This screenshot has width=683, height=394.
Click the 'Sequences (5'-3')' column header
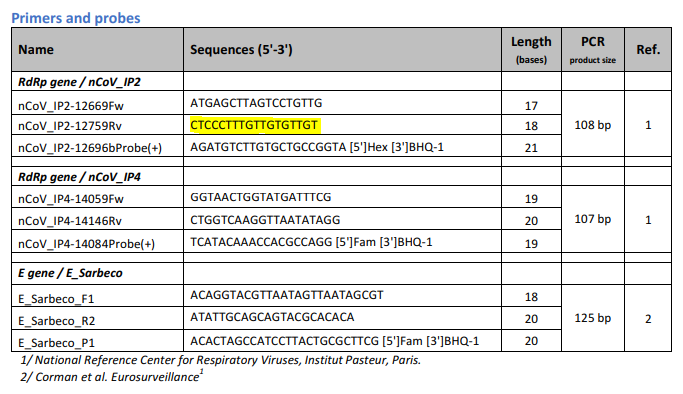click(x=241, y=50)
